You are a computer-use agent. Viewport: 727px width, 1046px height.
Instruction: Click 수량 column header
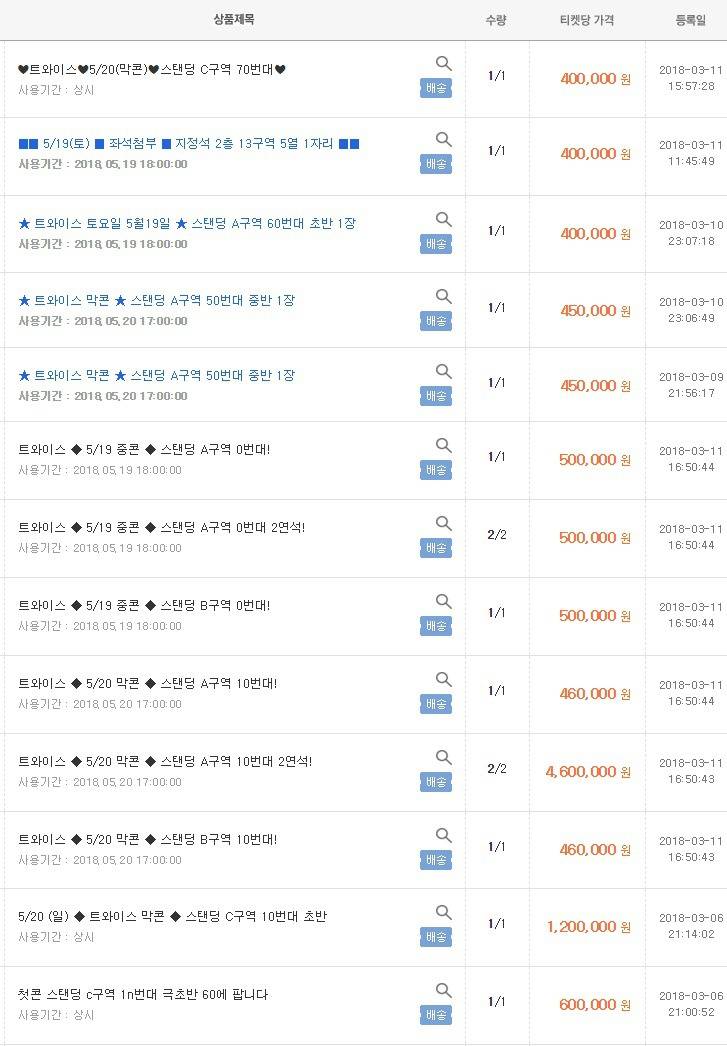(496, 20)
